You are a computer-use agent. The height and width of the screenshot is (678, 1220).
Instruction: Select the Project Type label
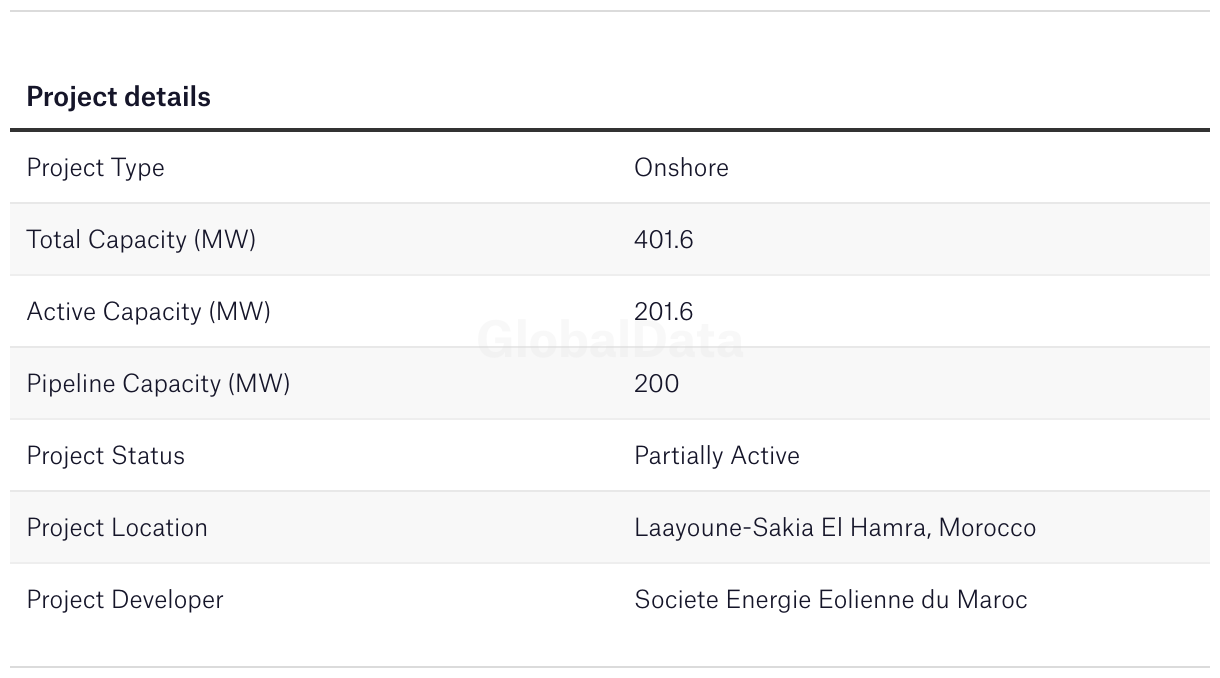(x=95, y=167)
